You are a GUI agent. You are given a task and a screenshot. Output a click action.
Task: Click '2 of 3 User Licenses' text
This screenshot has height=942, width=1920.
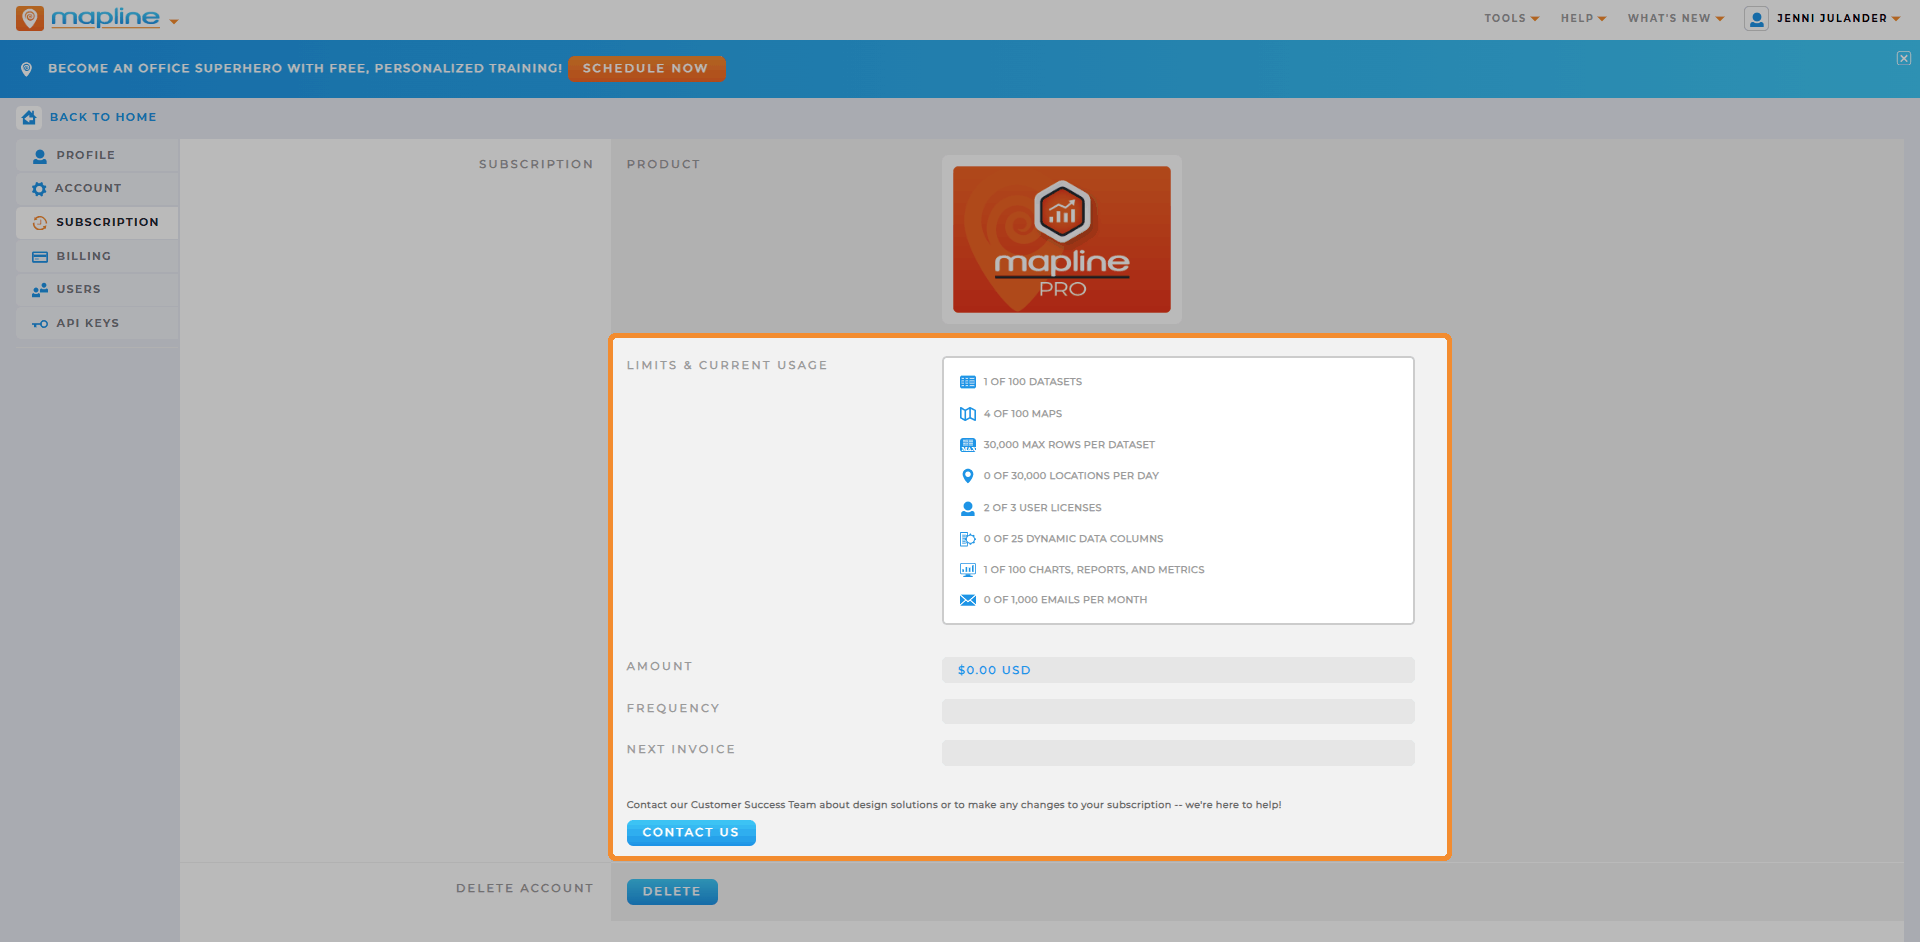coord(1042,508)
